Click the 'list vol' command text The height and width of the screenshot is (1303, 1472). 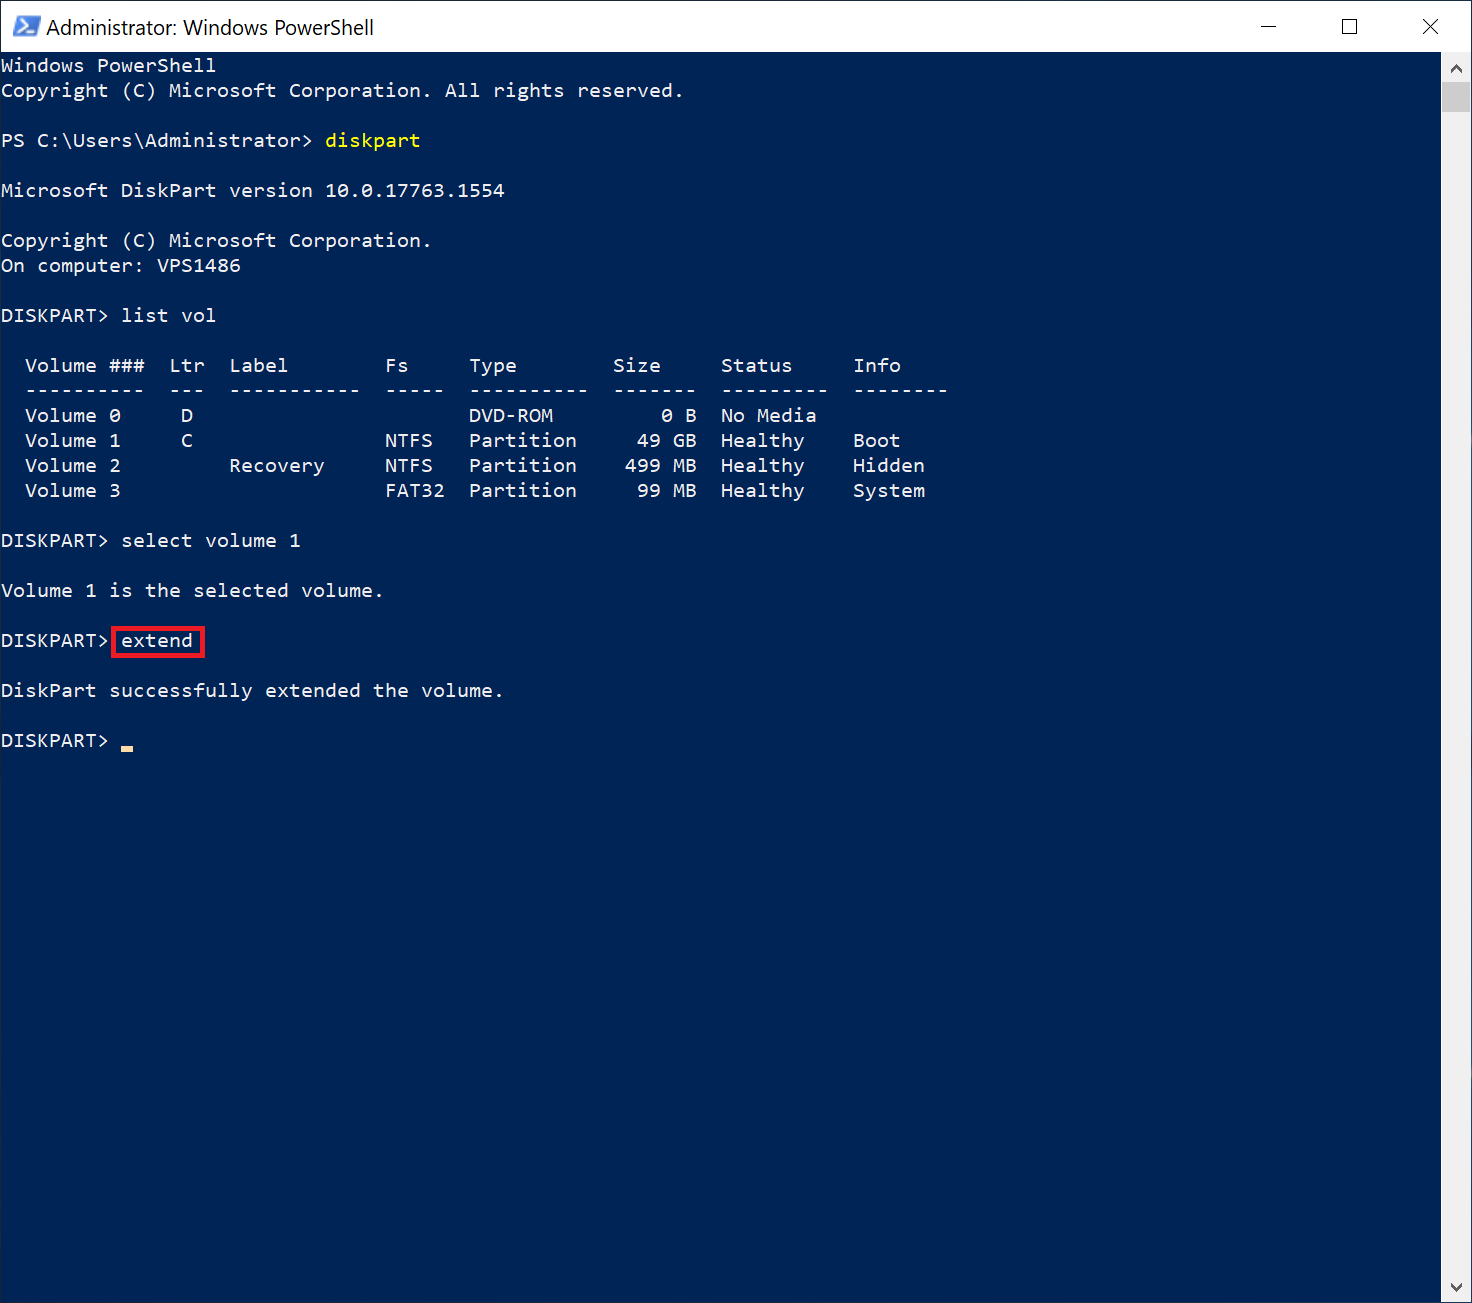pos(168,316)
